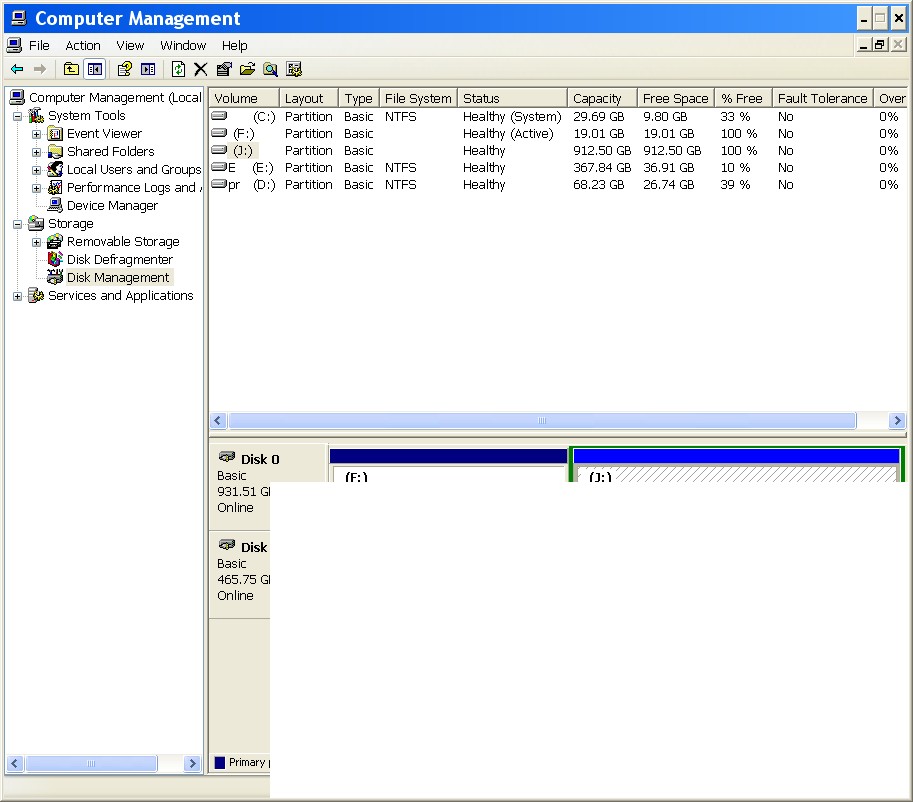The width and height of the screenshot is (913, 802).
Task: Select the Disk Management tree item
Action: coord(118,278)
